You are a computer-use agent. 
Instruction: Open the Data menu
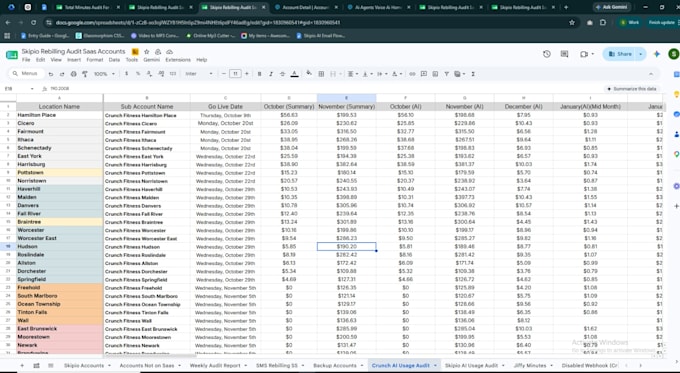[114, 60]
